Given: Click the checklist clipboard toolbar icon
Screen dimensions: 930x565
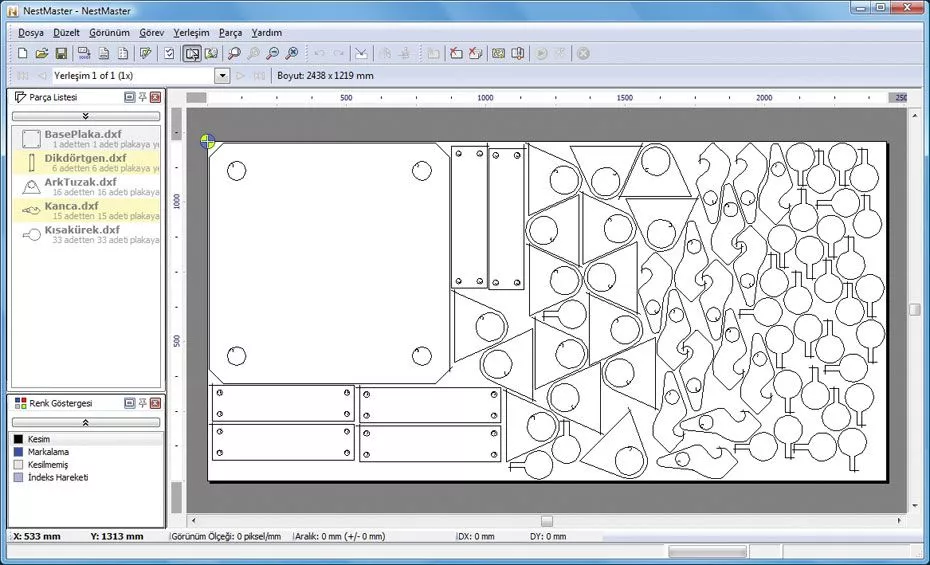Looking at the screenshot, I should [x=169, y=53].
